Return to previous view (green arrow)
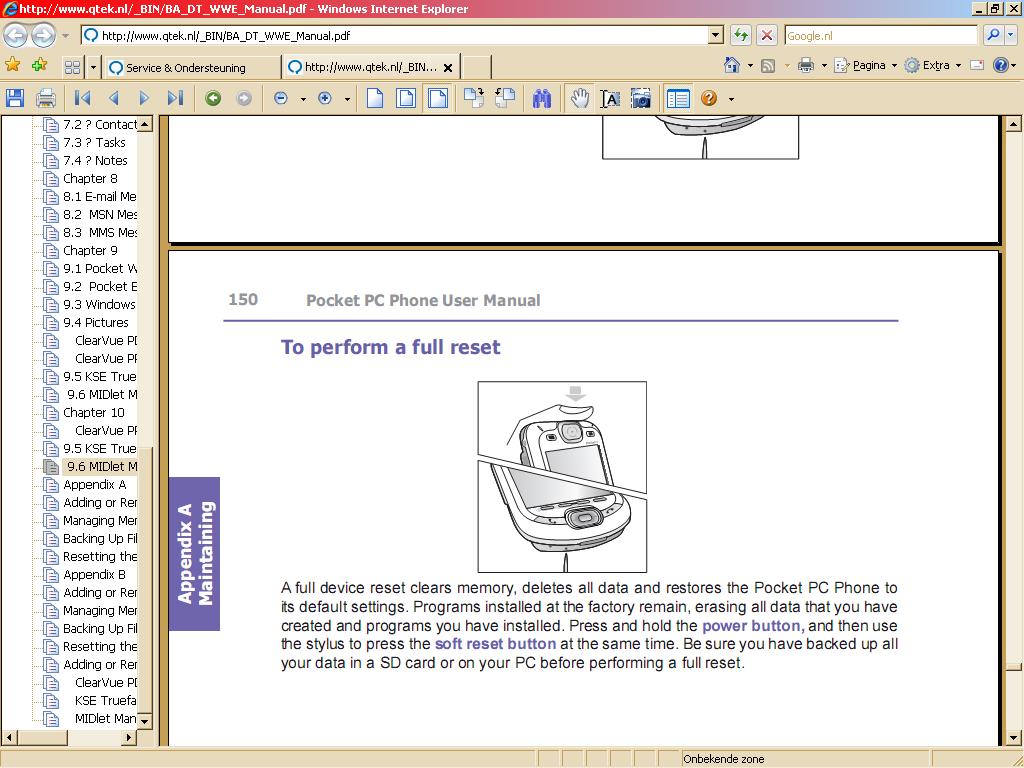The height and width of the screenshot is (768, 1024). (213, 98)
